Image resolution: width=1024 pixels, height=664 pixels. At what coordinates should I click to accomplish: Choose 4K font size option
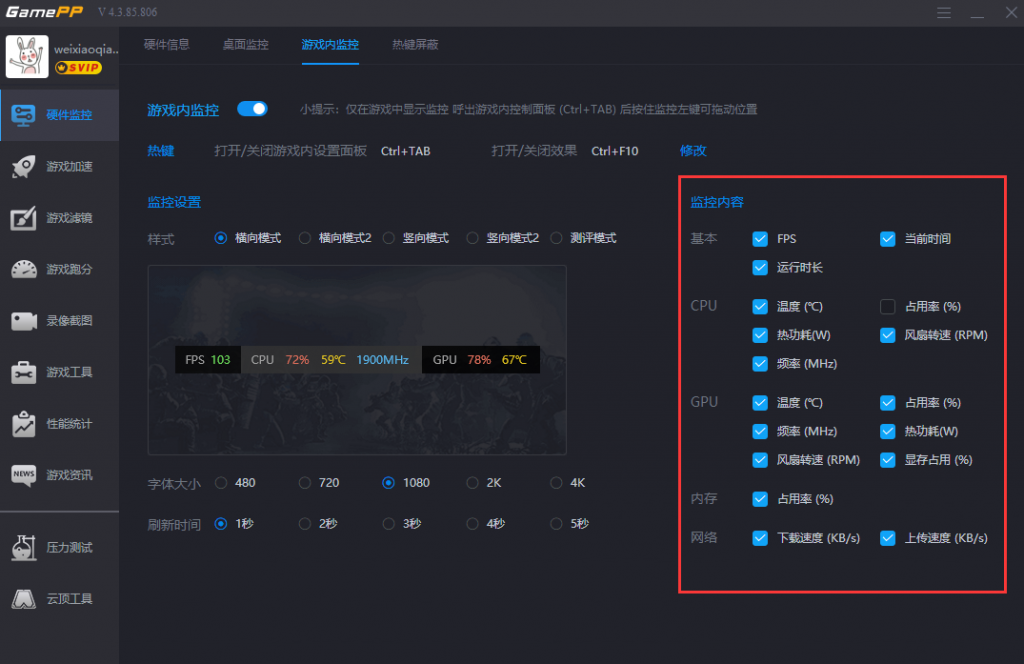coord(555,482)
